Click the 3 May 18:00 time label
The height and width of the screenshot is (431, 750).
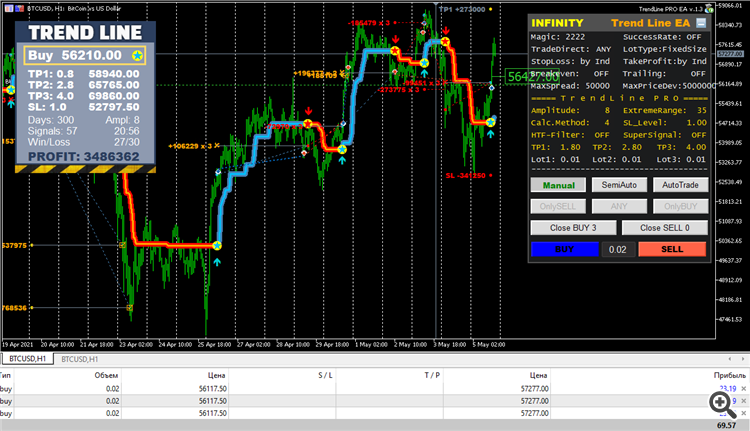[x=449, y=344]
